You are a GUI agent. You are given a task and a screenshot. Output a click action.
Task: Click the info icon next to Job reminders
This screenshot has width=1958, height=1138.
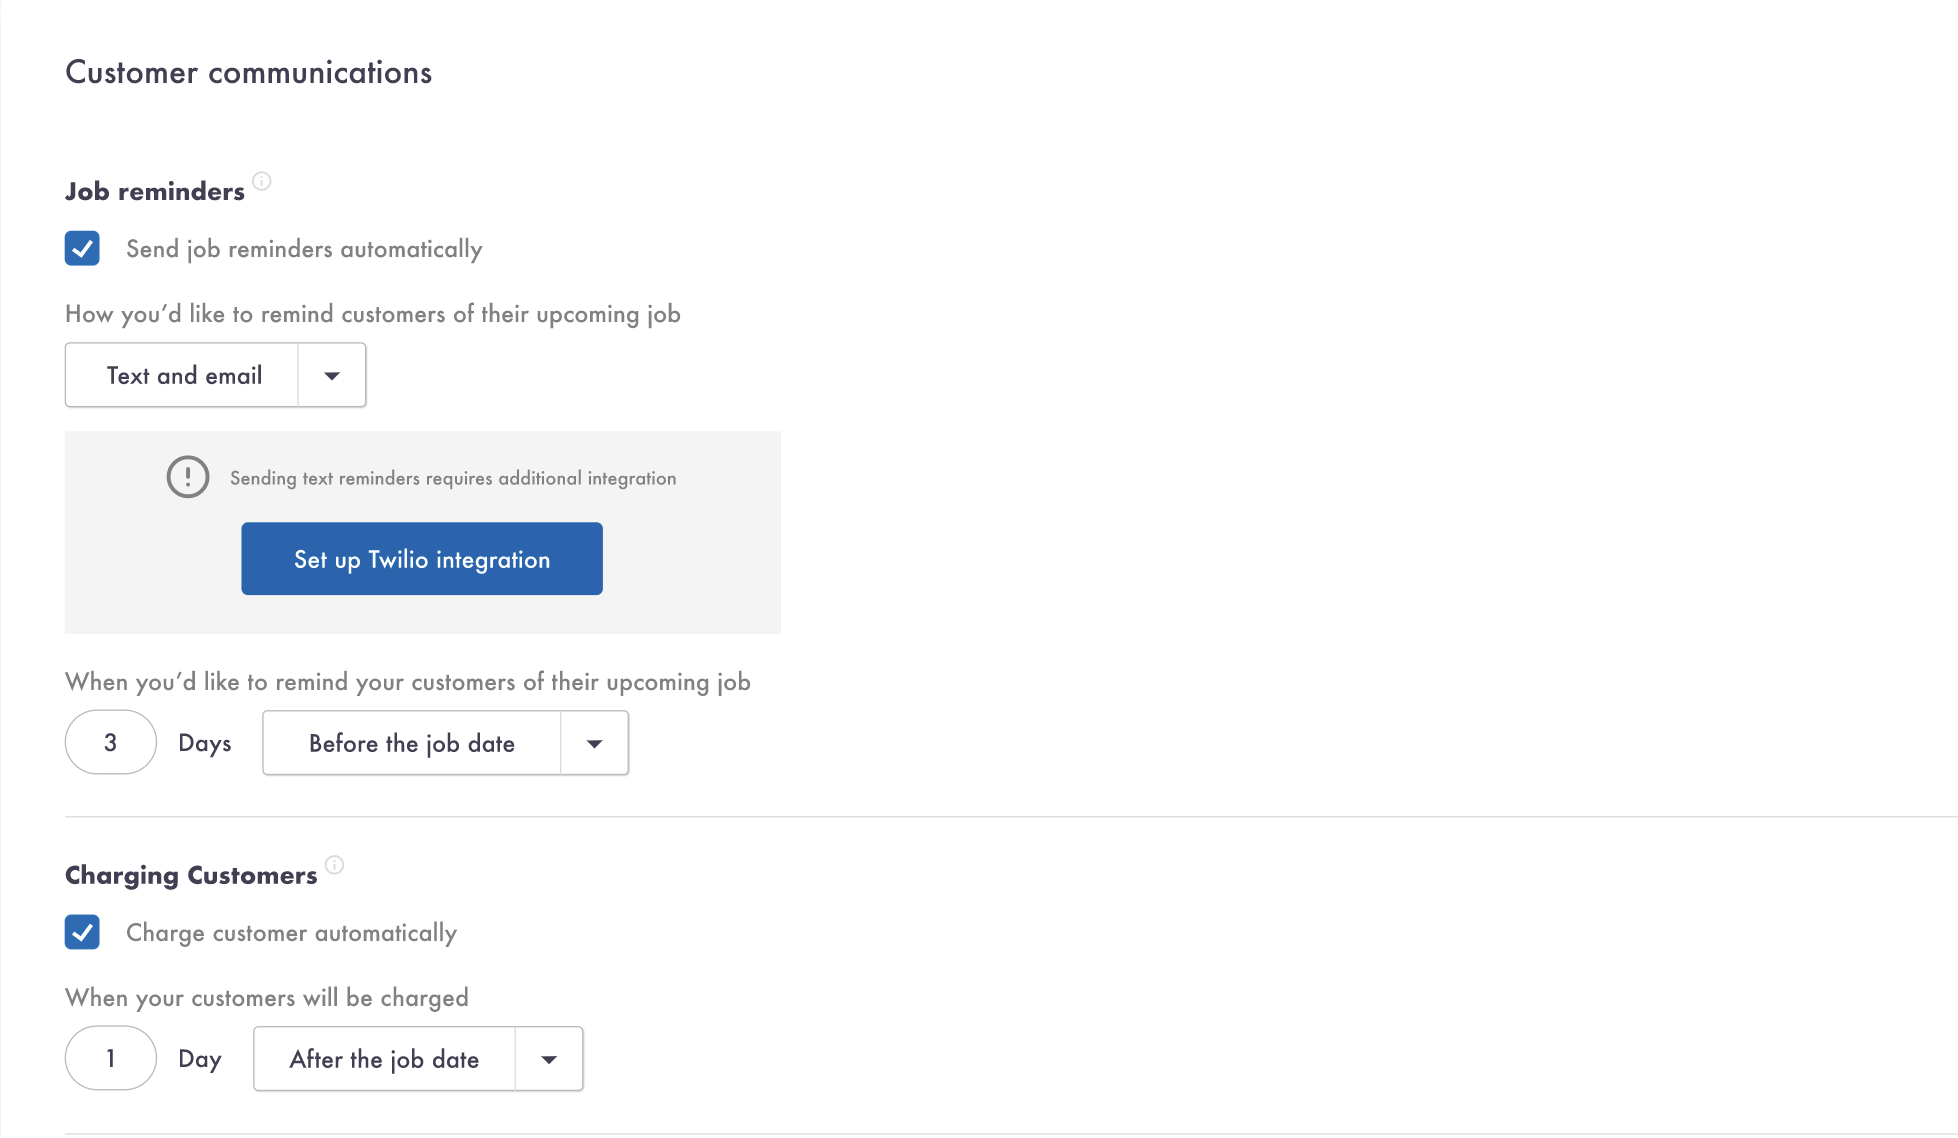pos(262,182)
